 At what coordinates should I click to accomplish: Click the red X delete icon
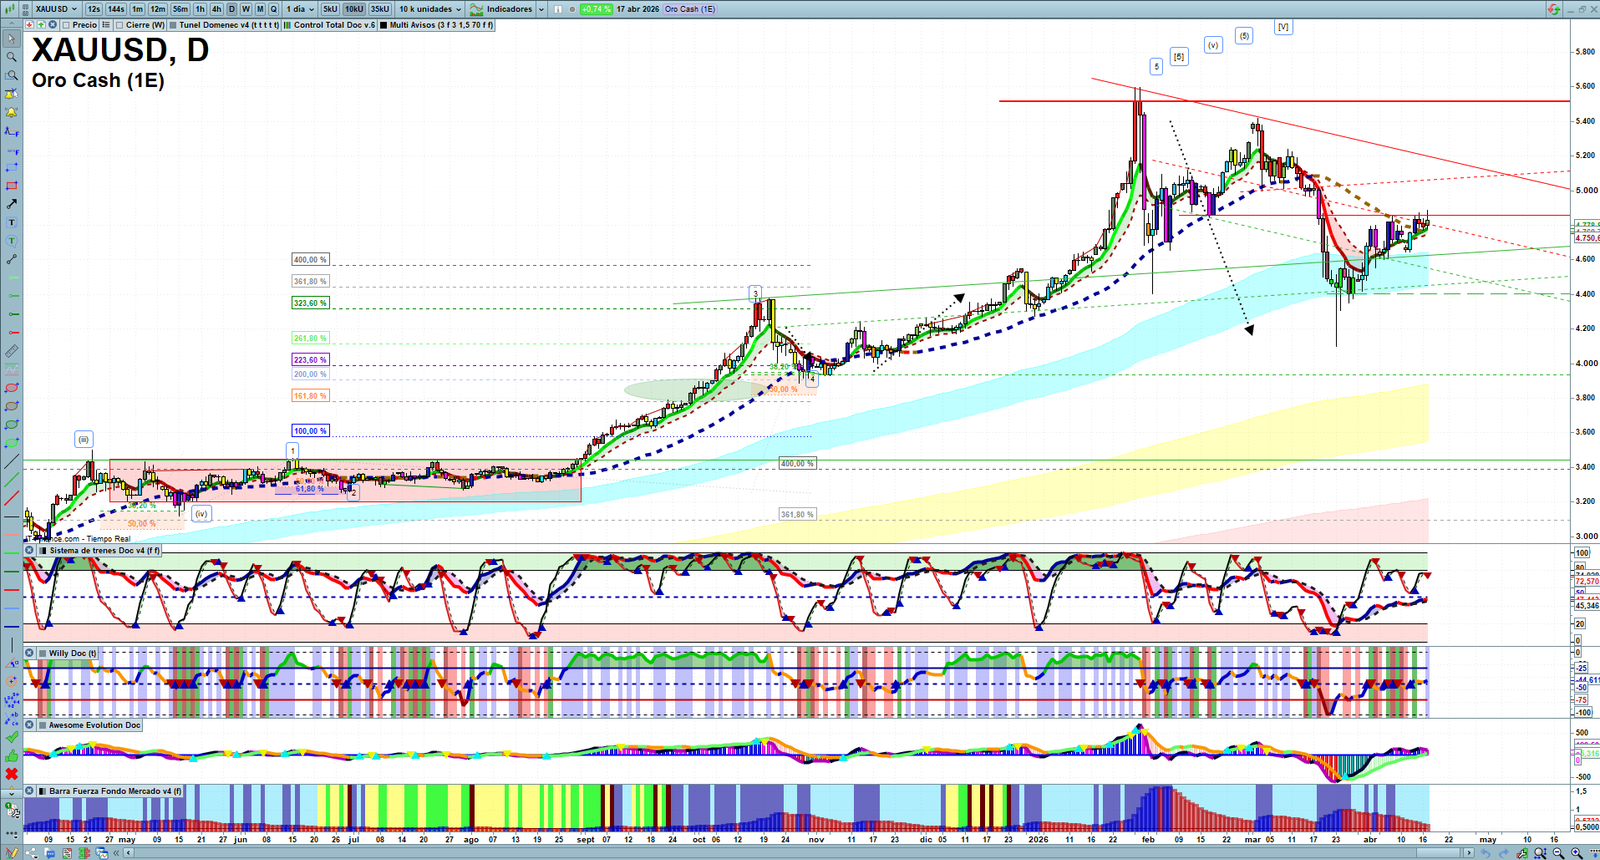tap(12, 774)
